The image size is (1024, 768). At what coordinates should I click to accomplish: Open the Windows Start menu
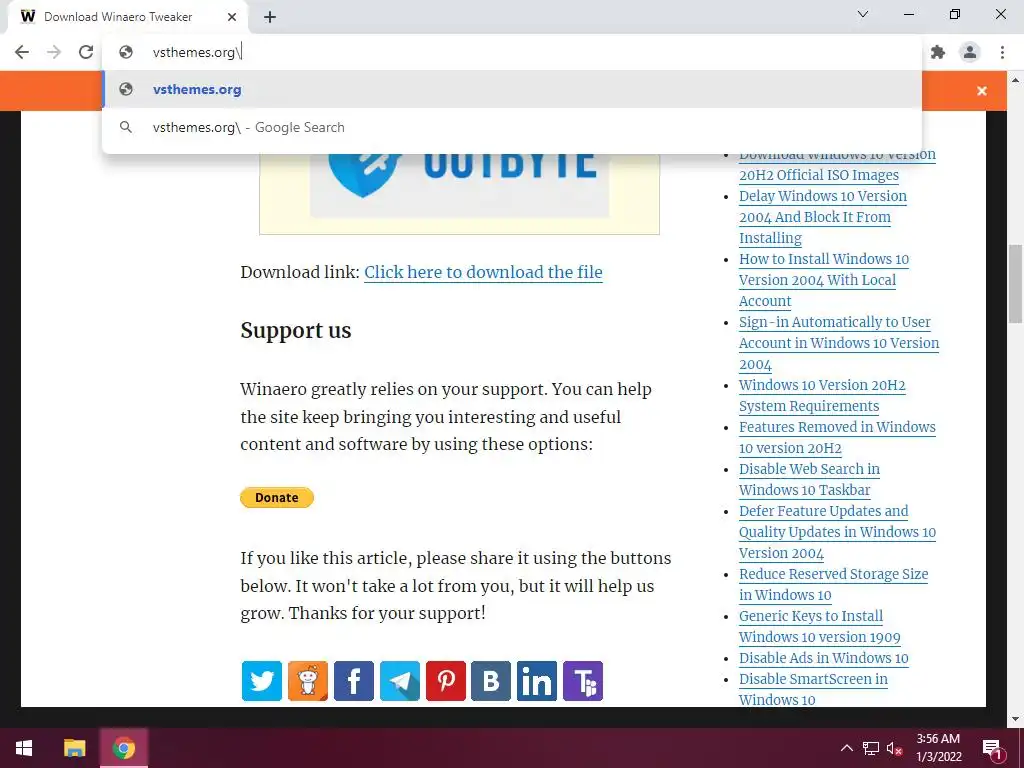[x=24, y=748]
